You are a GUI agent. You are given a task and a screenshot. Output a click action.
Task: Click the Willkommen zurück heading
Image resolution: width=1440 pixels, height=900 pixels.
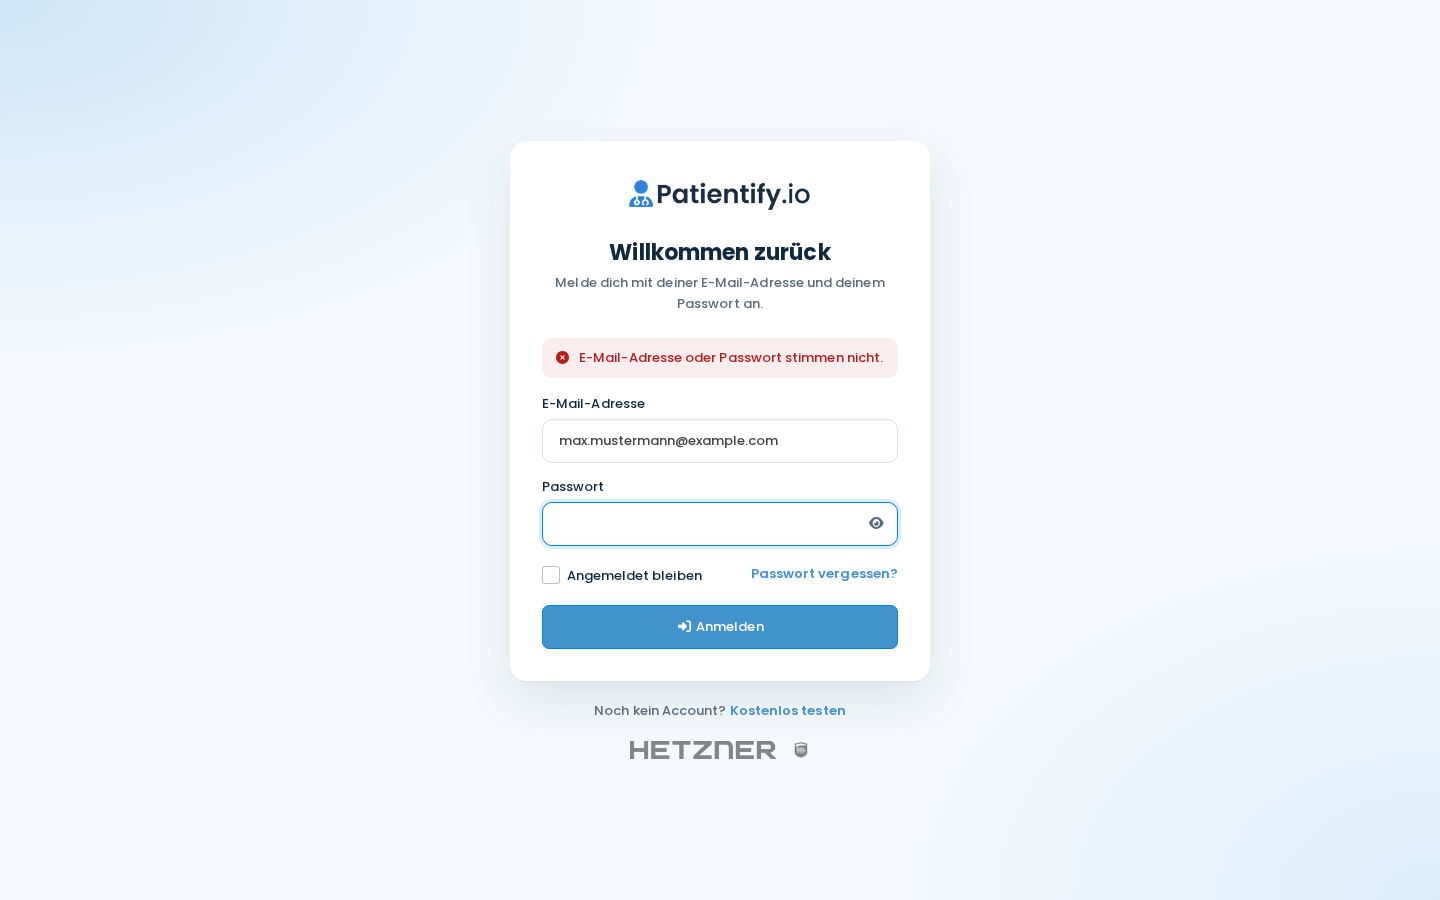coord(720,252)
